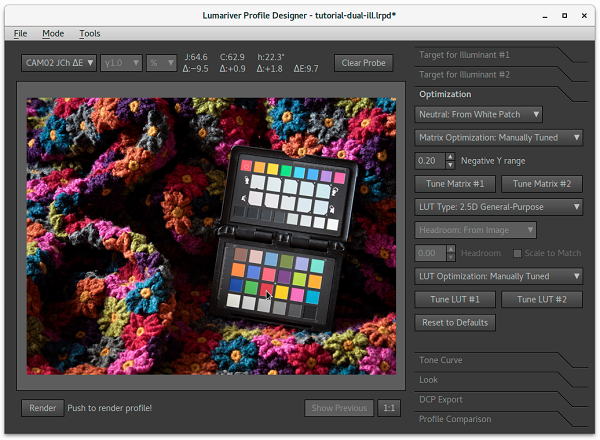Click the Negative Y range value field

pos(429,161)
